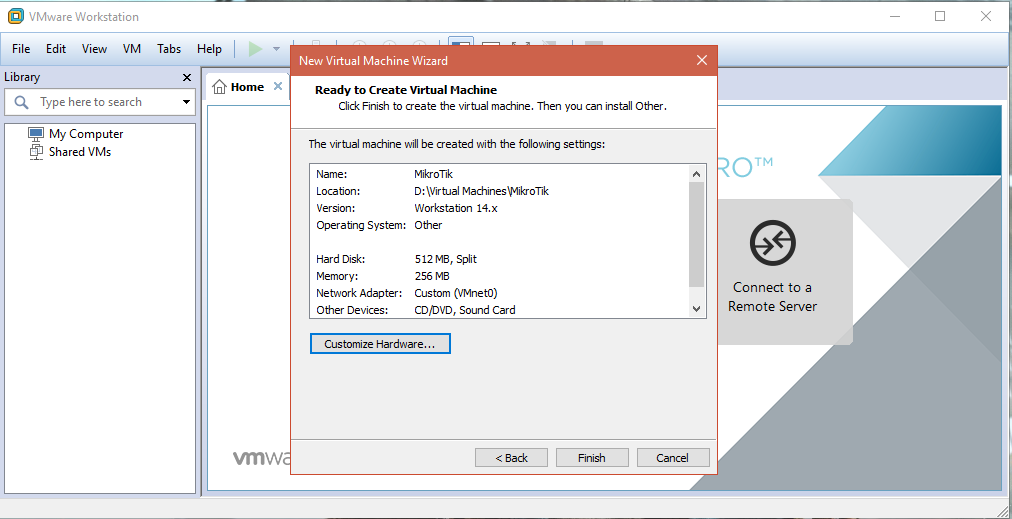Open the Tabs menu
1012x519 pixels.
point(169,48)
